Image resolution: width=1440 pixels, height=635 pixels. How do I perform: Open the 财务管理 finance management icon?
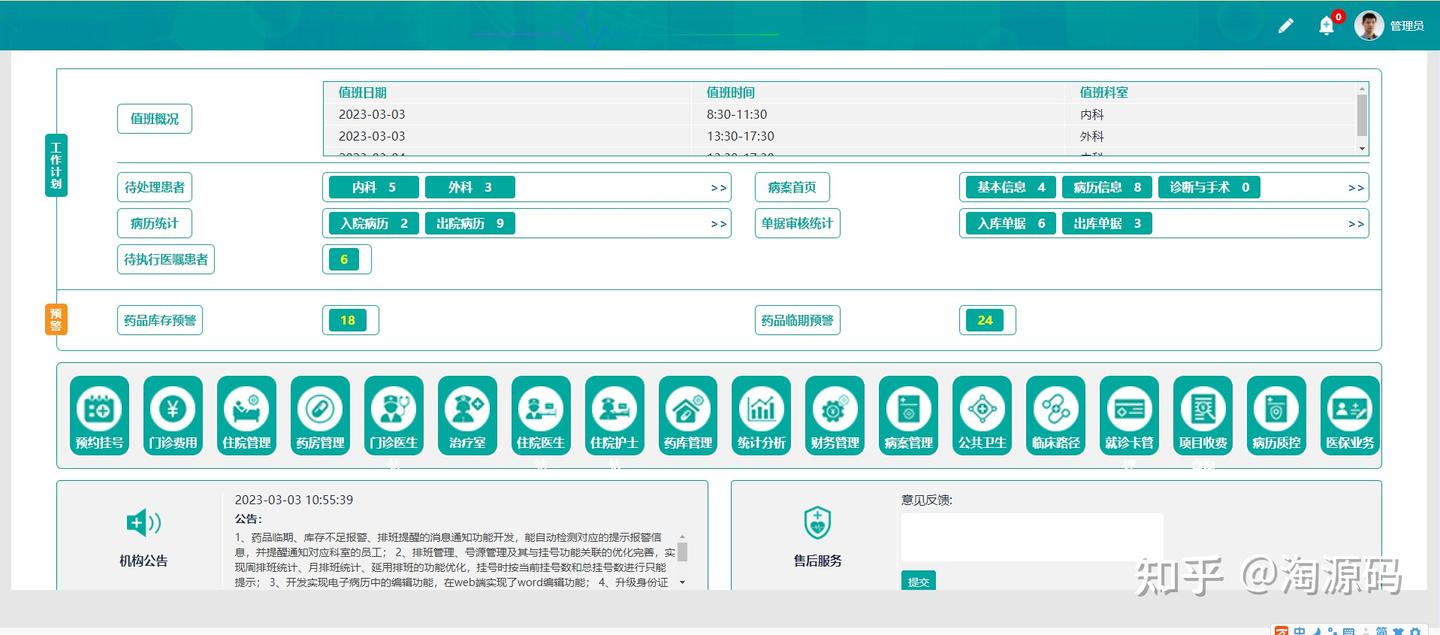tap(834, 414)
